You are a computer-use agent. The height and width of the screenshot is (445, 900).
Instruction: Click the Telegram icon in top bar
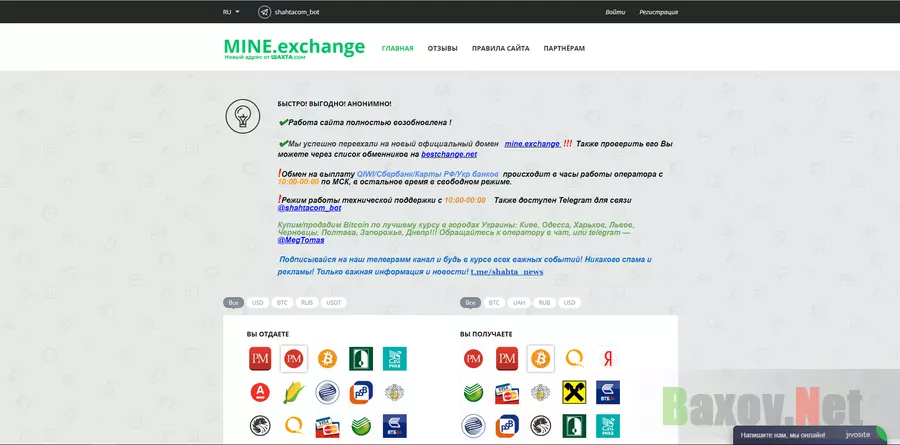pyautogui.click(x=264, y=11)
